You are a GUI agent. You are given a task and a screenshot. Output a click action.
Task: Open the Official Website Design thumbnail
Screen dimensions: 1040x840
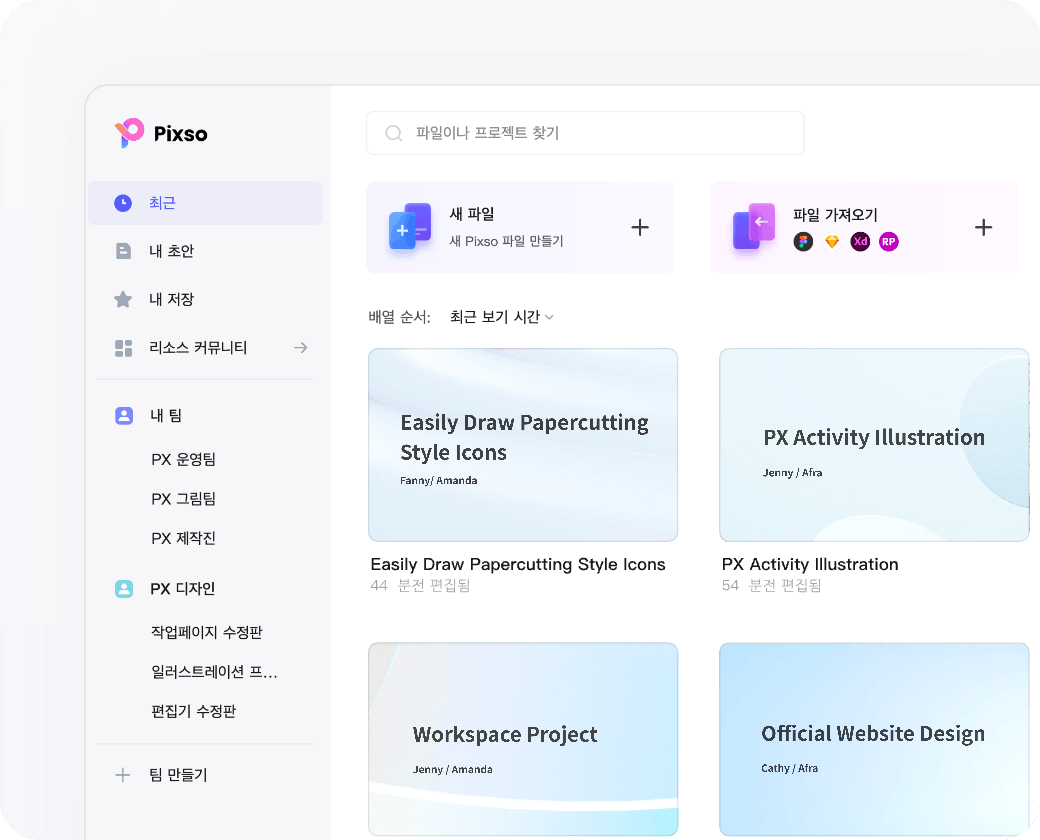click(x=874, y=739)
